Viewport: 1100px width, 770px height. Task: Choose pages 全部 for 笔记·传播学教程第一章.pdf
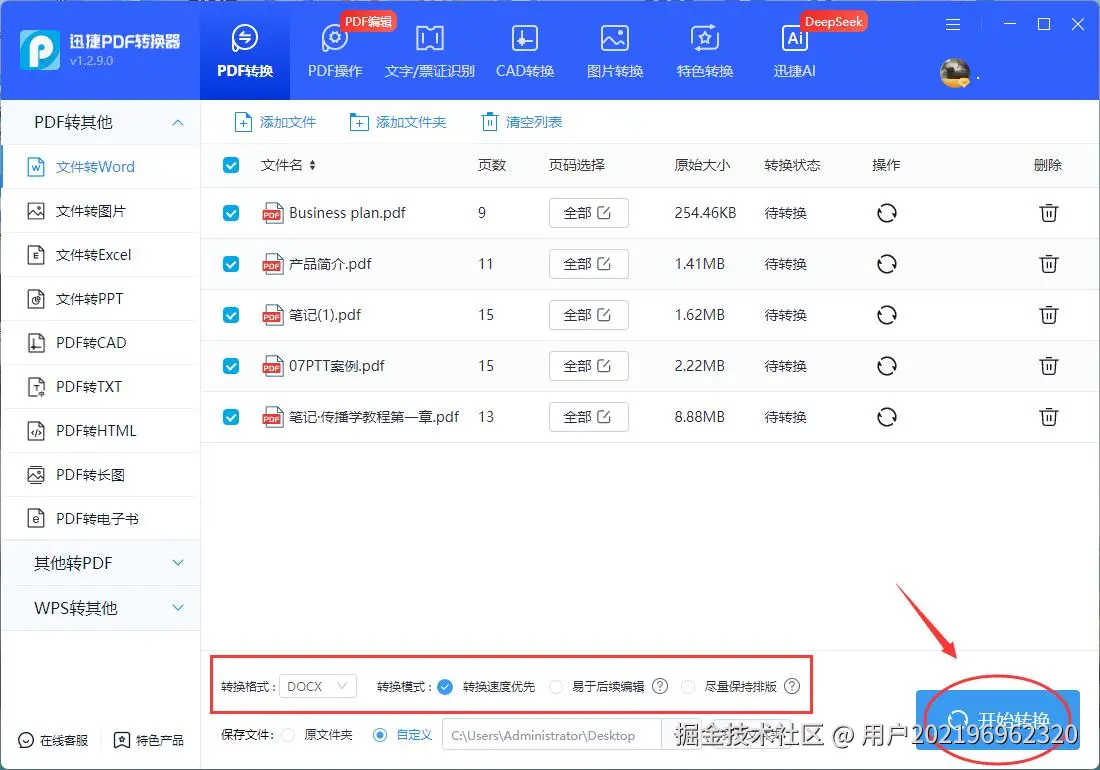pyautogui.click(x=589, y=417)
